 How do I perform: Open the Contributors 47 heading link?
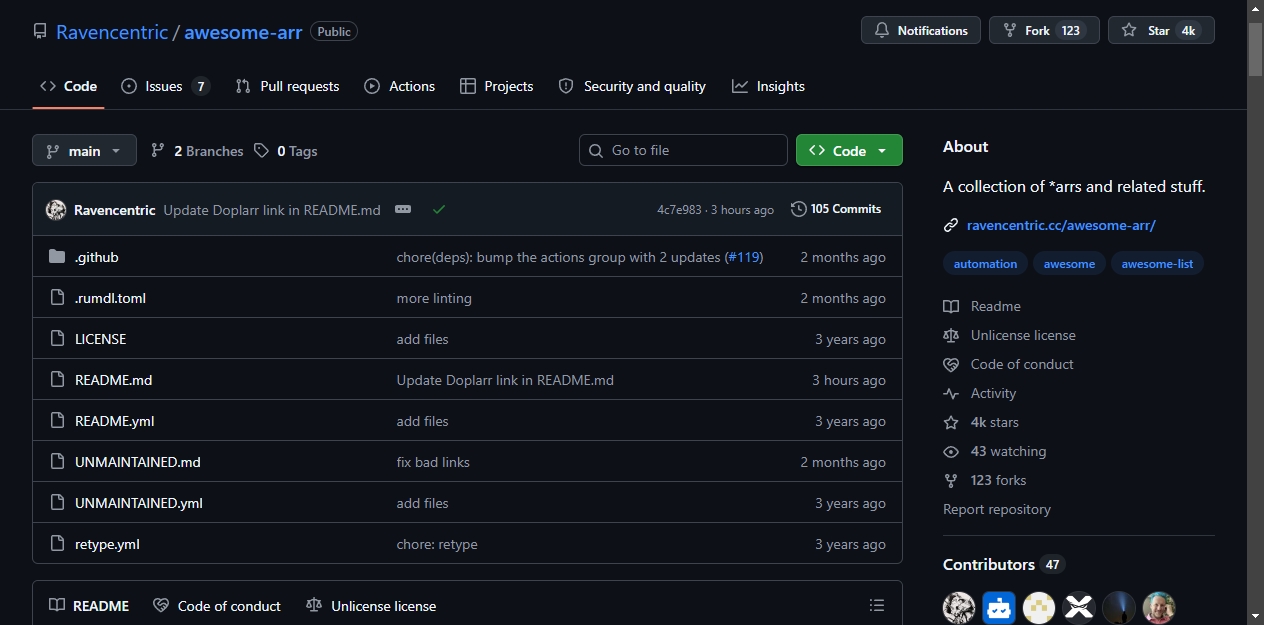(x=1004, y=565)
